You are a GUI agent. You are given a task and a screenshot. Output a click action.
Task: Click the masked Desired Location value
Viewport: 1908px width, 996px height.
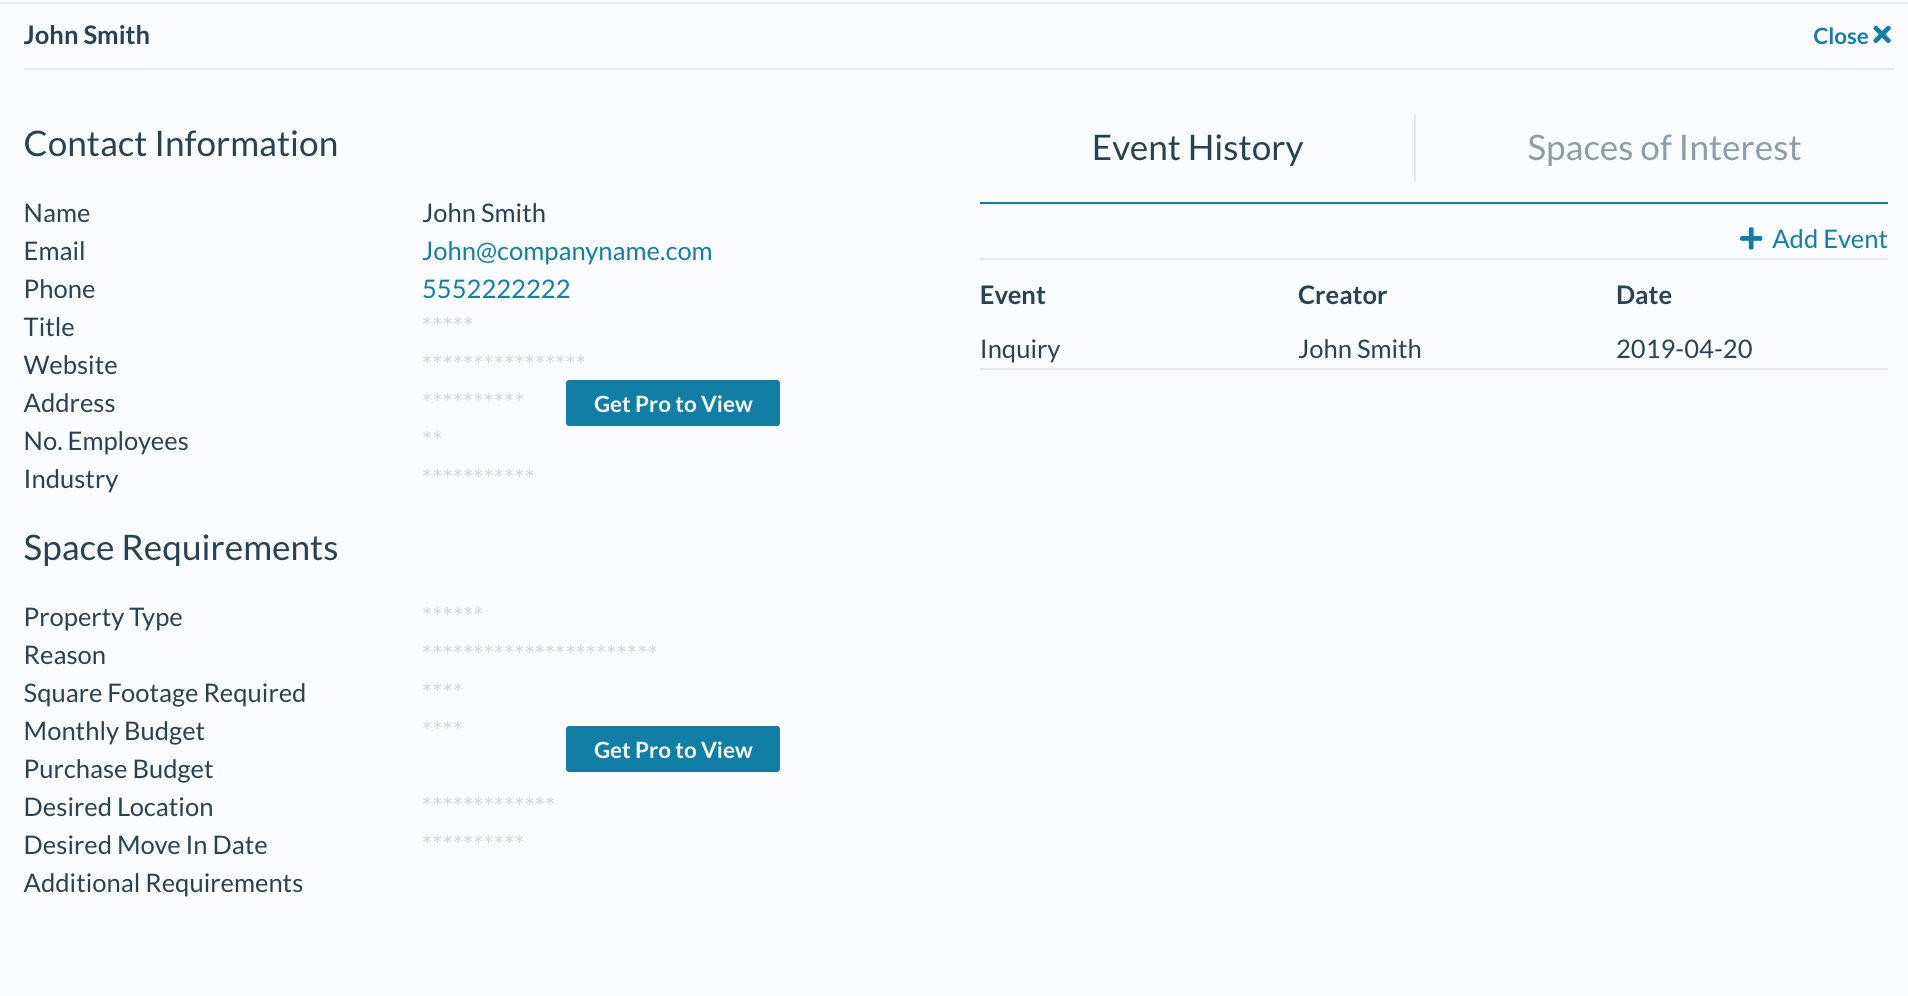click(x=488, y=802)
